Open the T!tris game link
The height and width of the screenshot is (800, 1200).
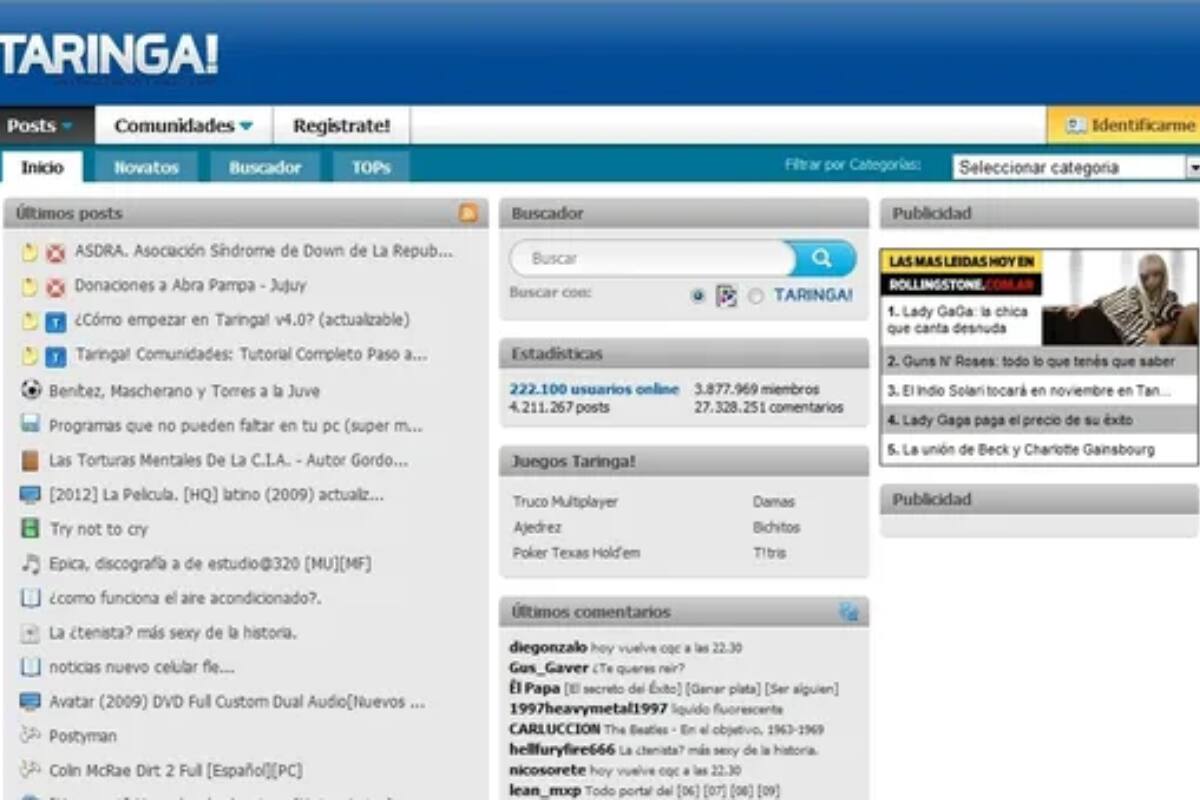click(x=772, y=553)
